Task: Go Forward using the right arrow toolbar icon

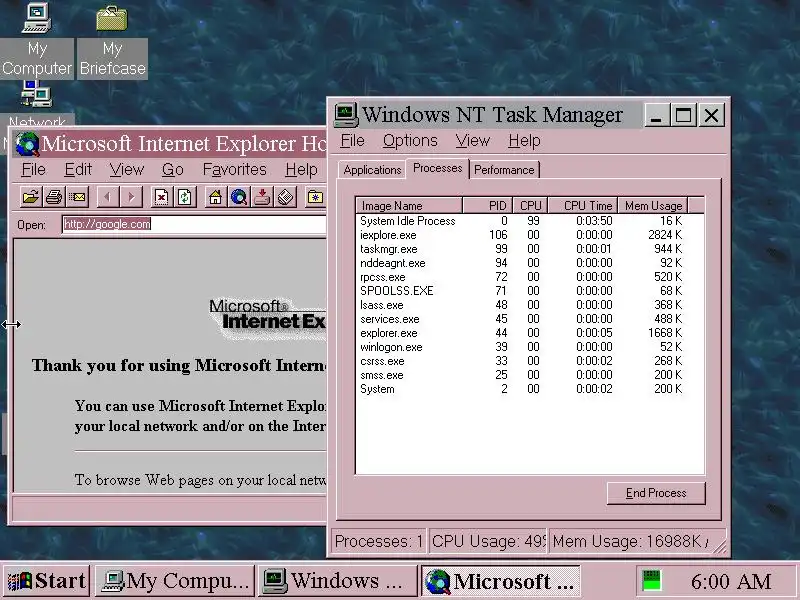Action: (131, 196)
